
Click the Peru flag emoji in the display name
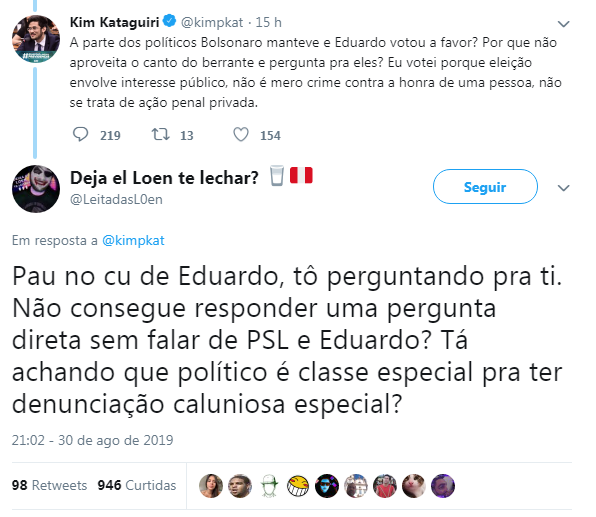(301, 175)
